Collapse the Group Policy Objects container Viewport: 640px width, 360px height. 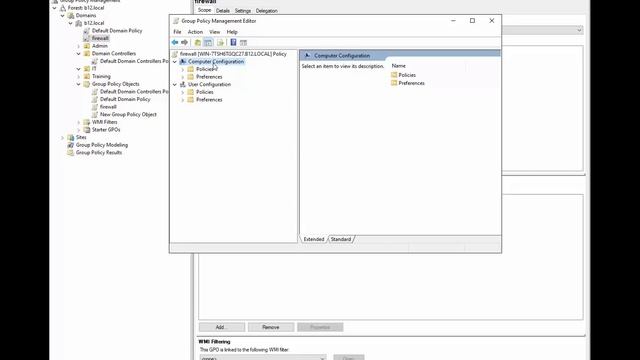click(79, 84)
